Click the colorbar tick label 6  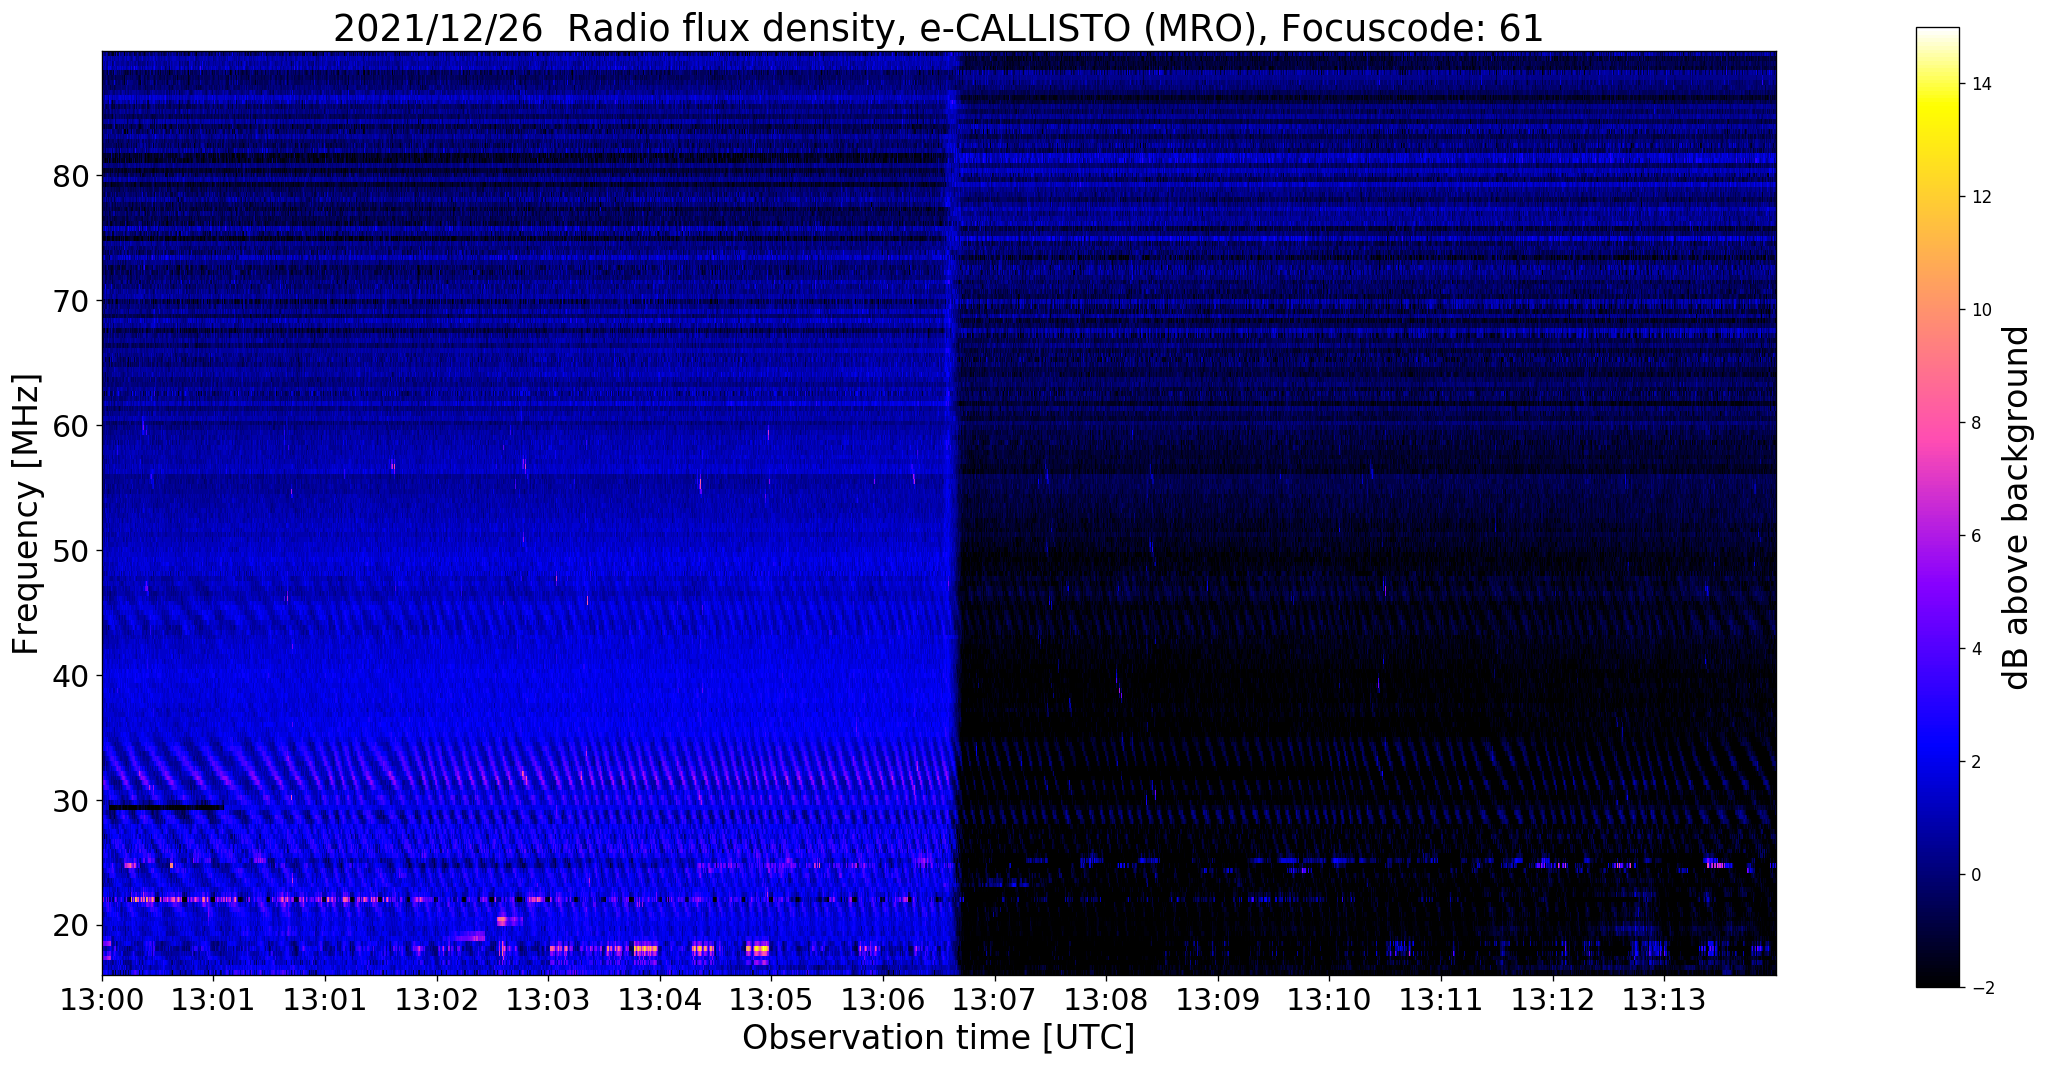click(1975, 536)
